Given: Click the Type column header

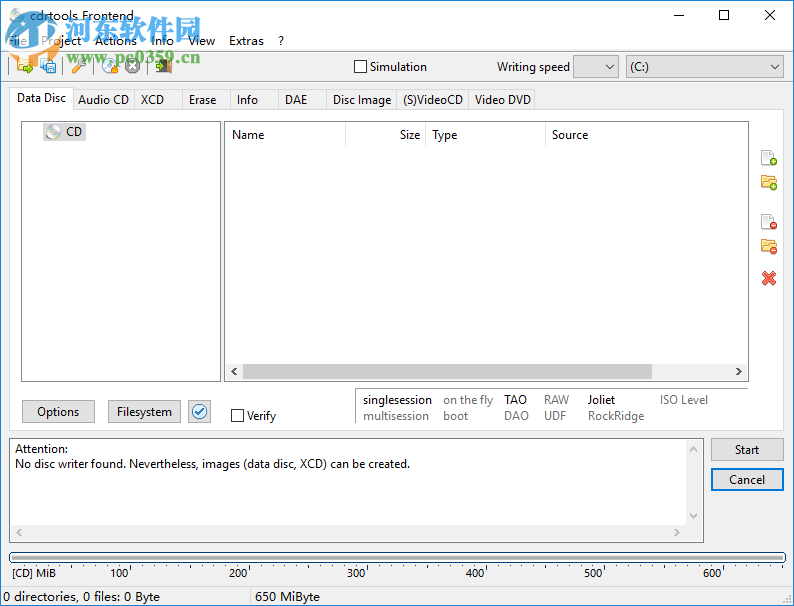Looking at the screenshot, I should pos(486,135).
